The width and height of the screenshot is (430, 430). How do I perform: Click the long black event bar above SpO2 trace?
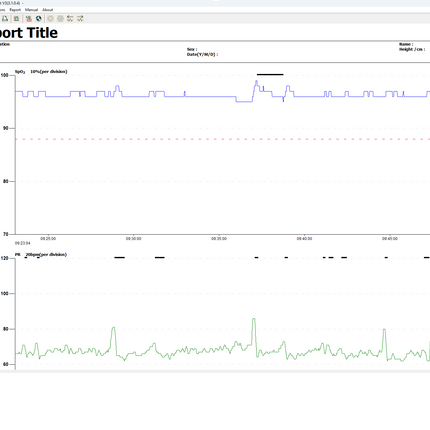[270, 74]
